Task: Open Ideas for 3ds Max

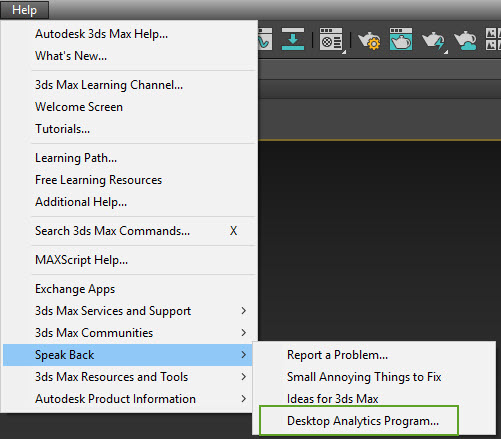Action: click(374, 398)
